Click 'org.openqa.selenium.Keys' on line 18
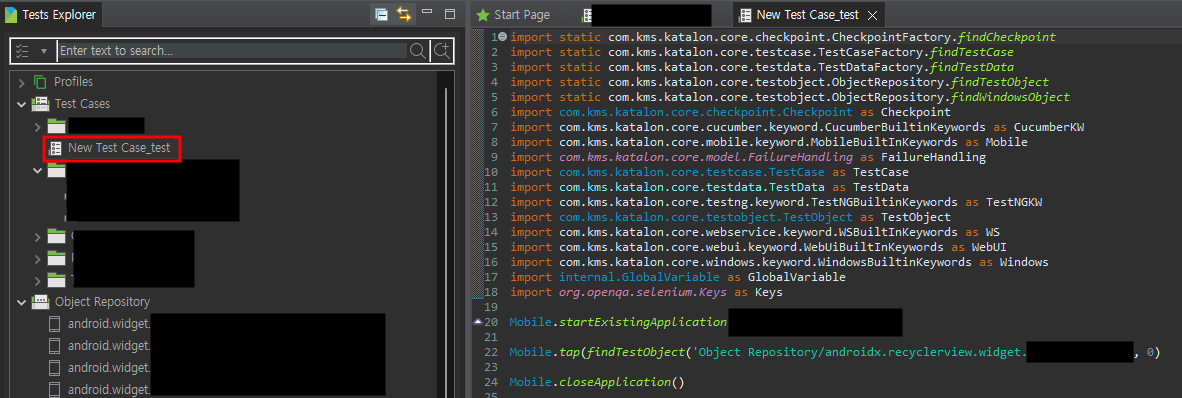 pos(643,293)
